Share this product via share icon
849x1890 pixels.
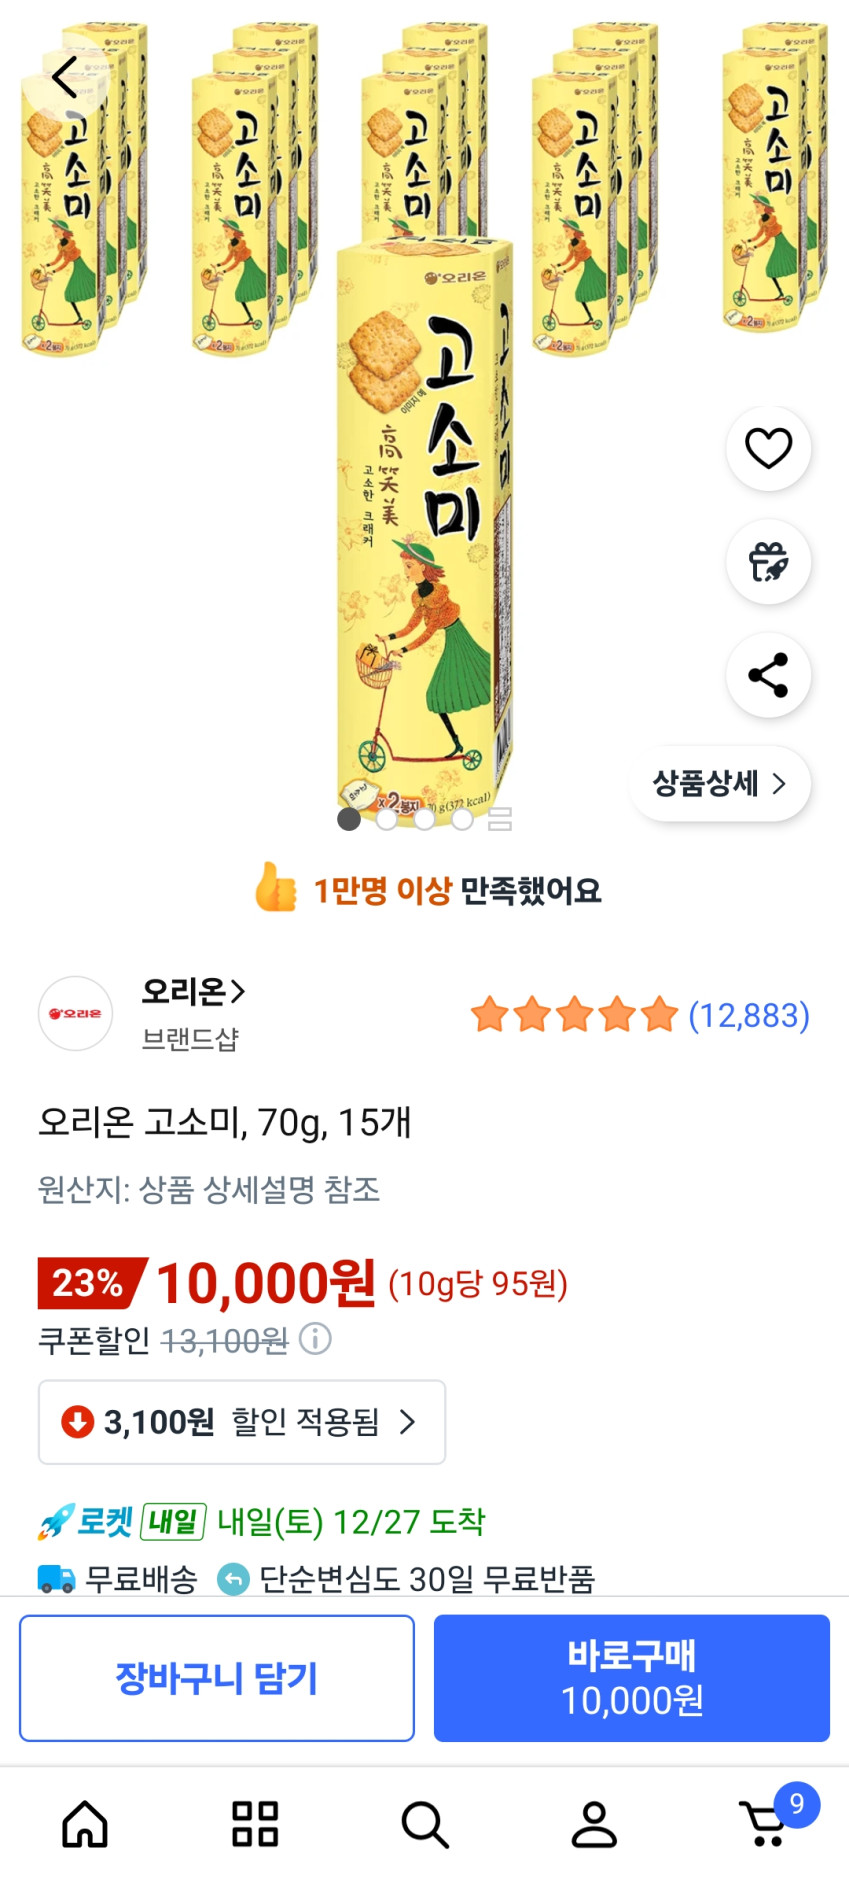(768, 675)
